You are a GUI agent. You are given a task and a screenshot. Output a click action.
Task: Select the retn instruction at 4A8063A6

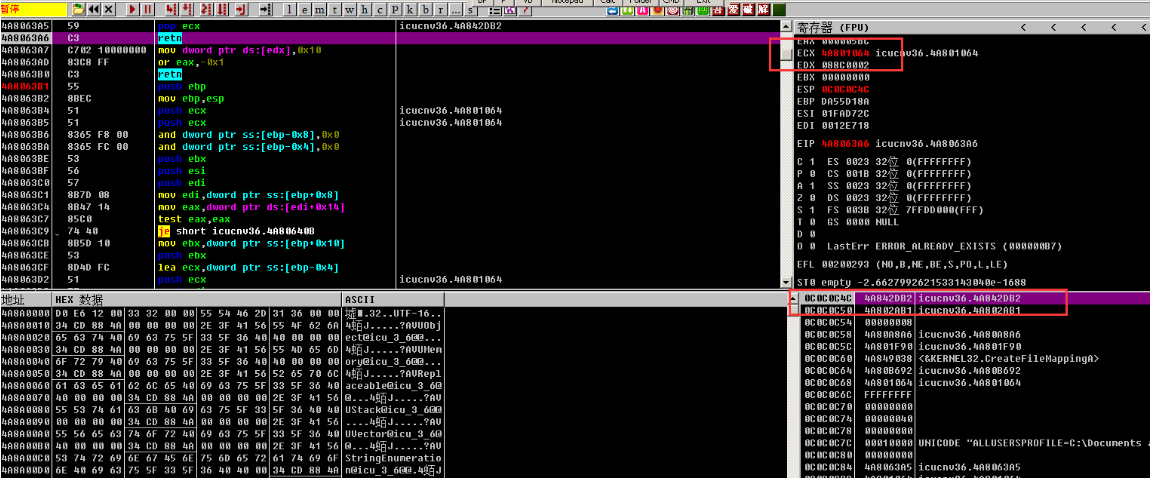[170, 36]
